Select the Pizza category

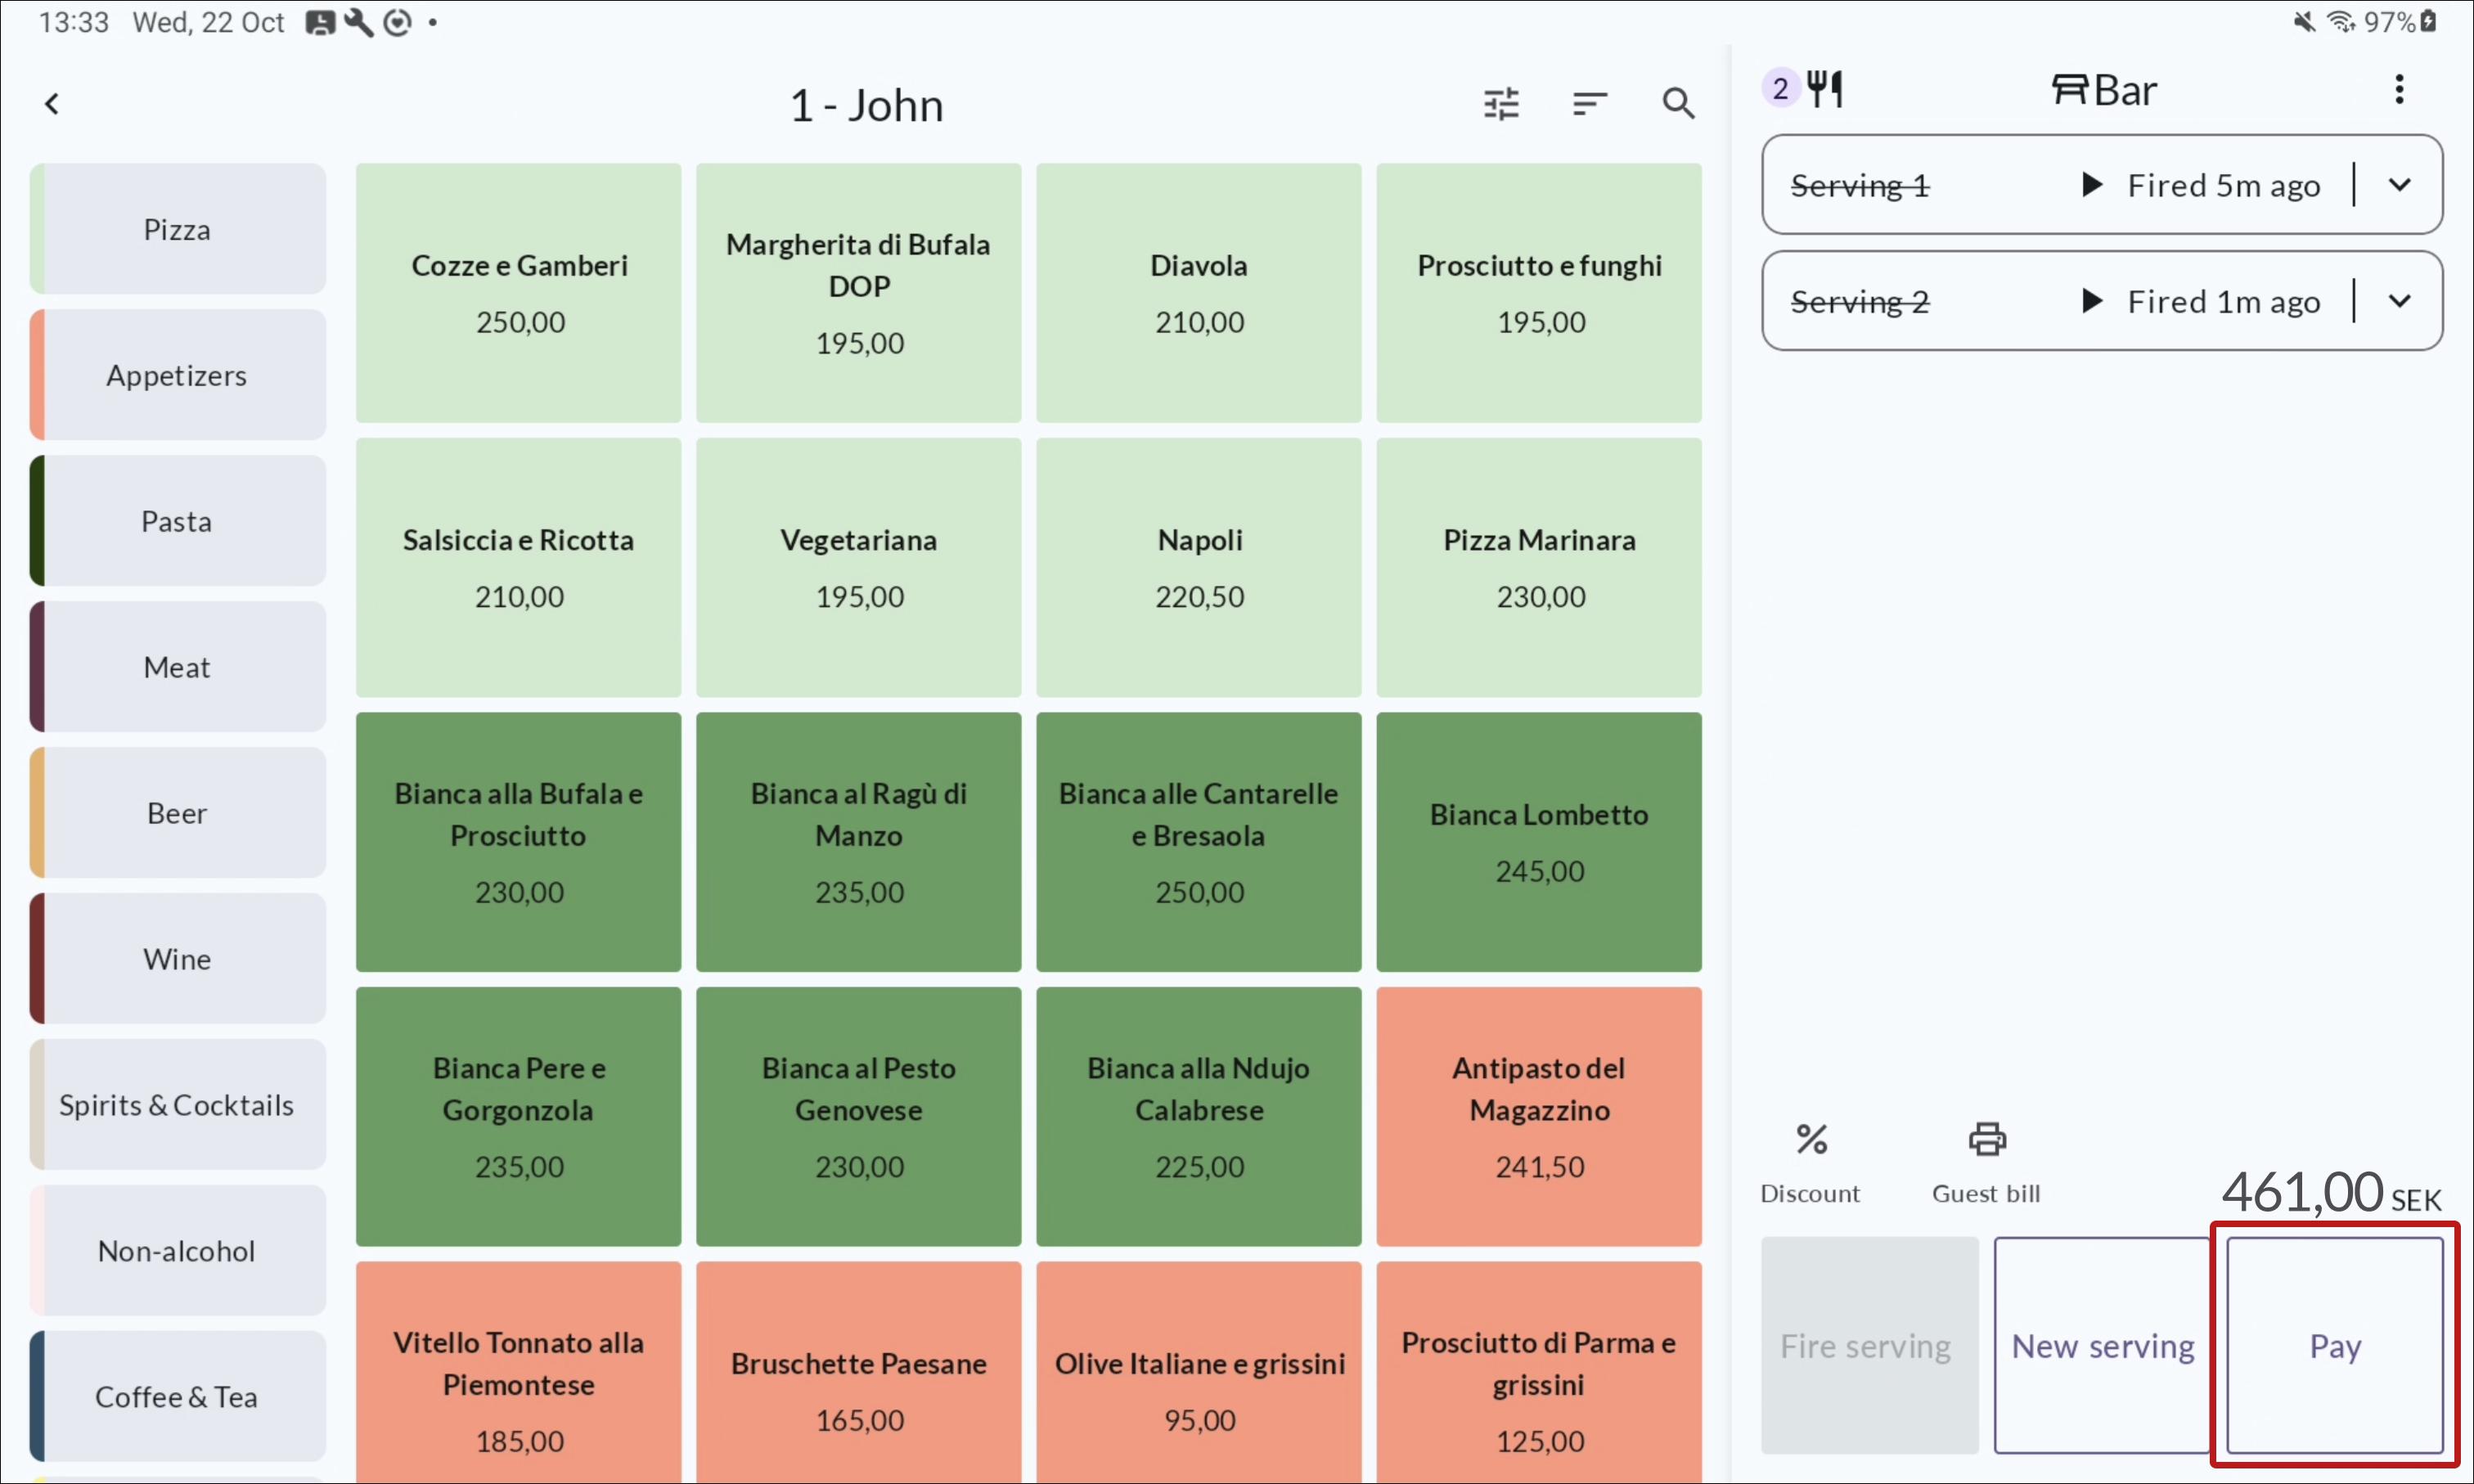click(x=178, y=230)
